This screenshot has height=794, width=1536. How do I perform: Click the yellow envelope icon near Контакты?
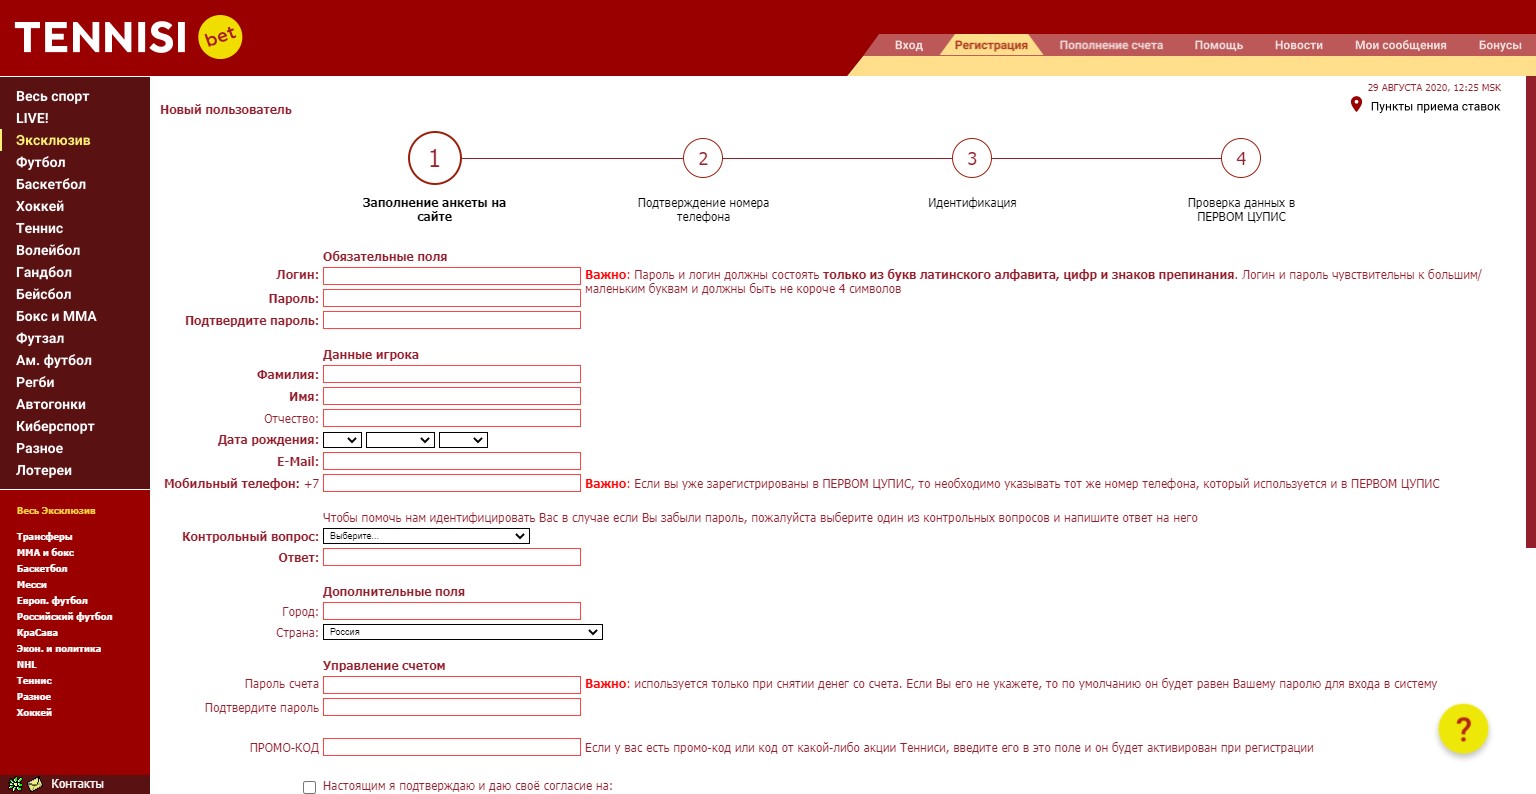35,785
